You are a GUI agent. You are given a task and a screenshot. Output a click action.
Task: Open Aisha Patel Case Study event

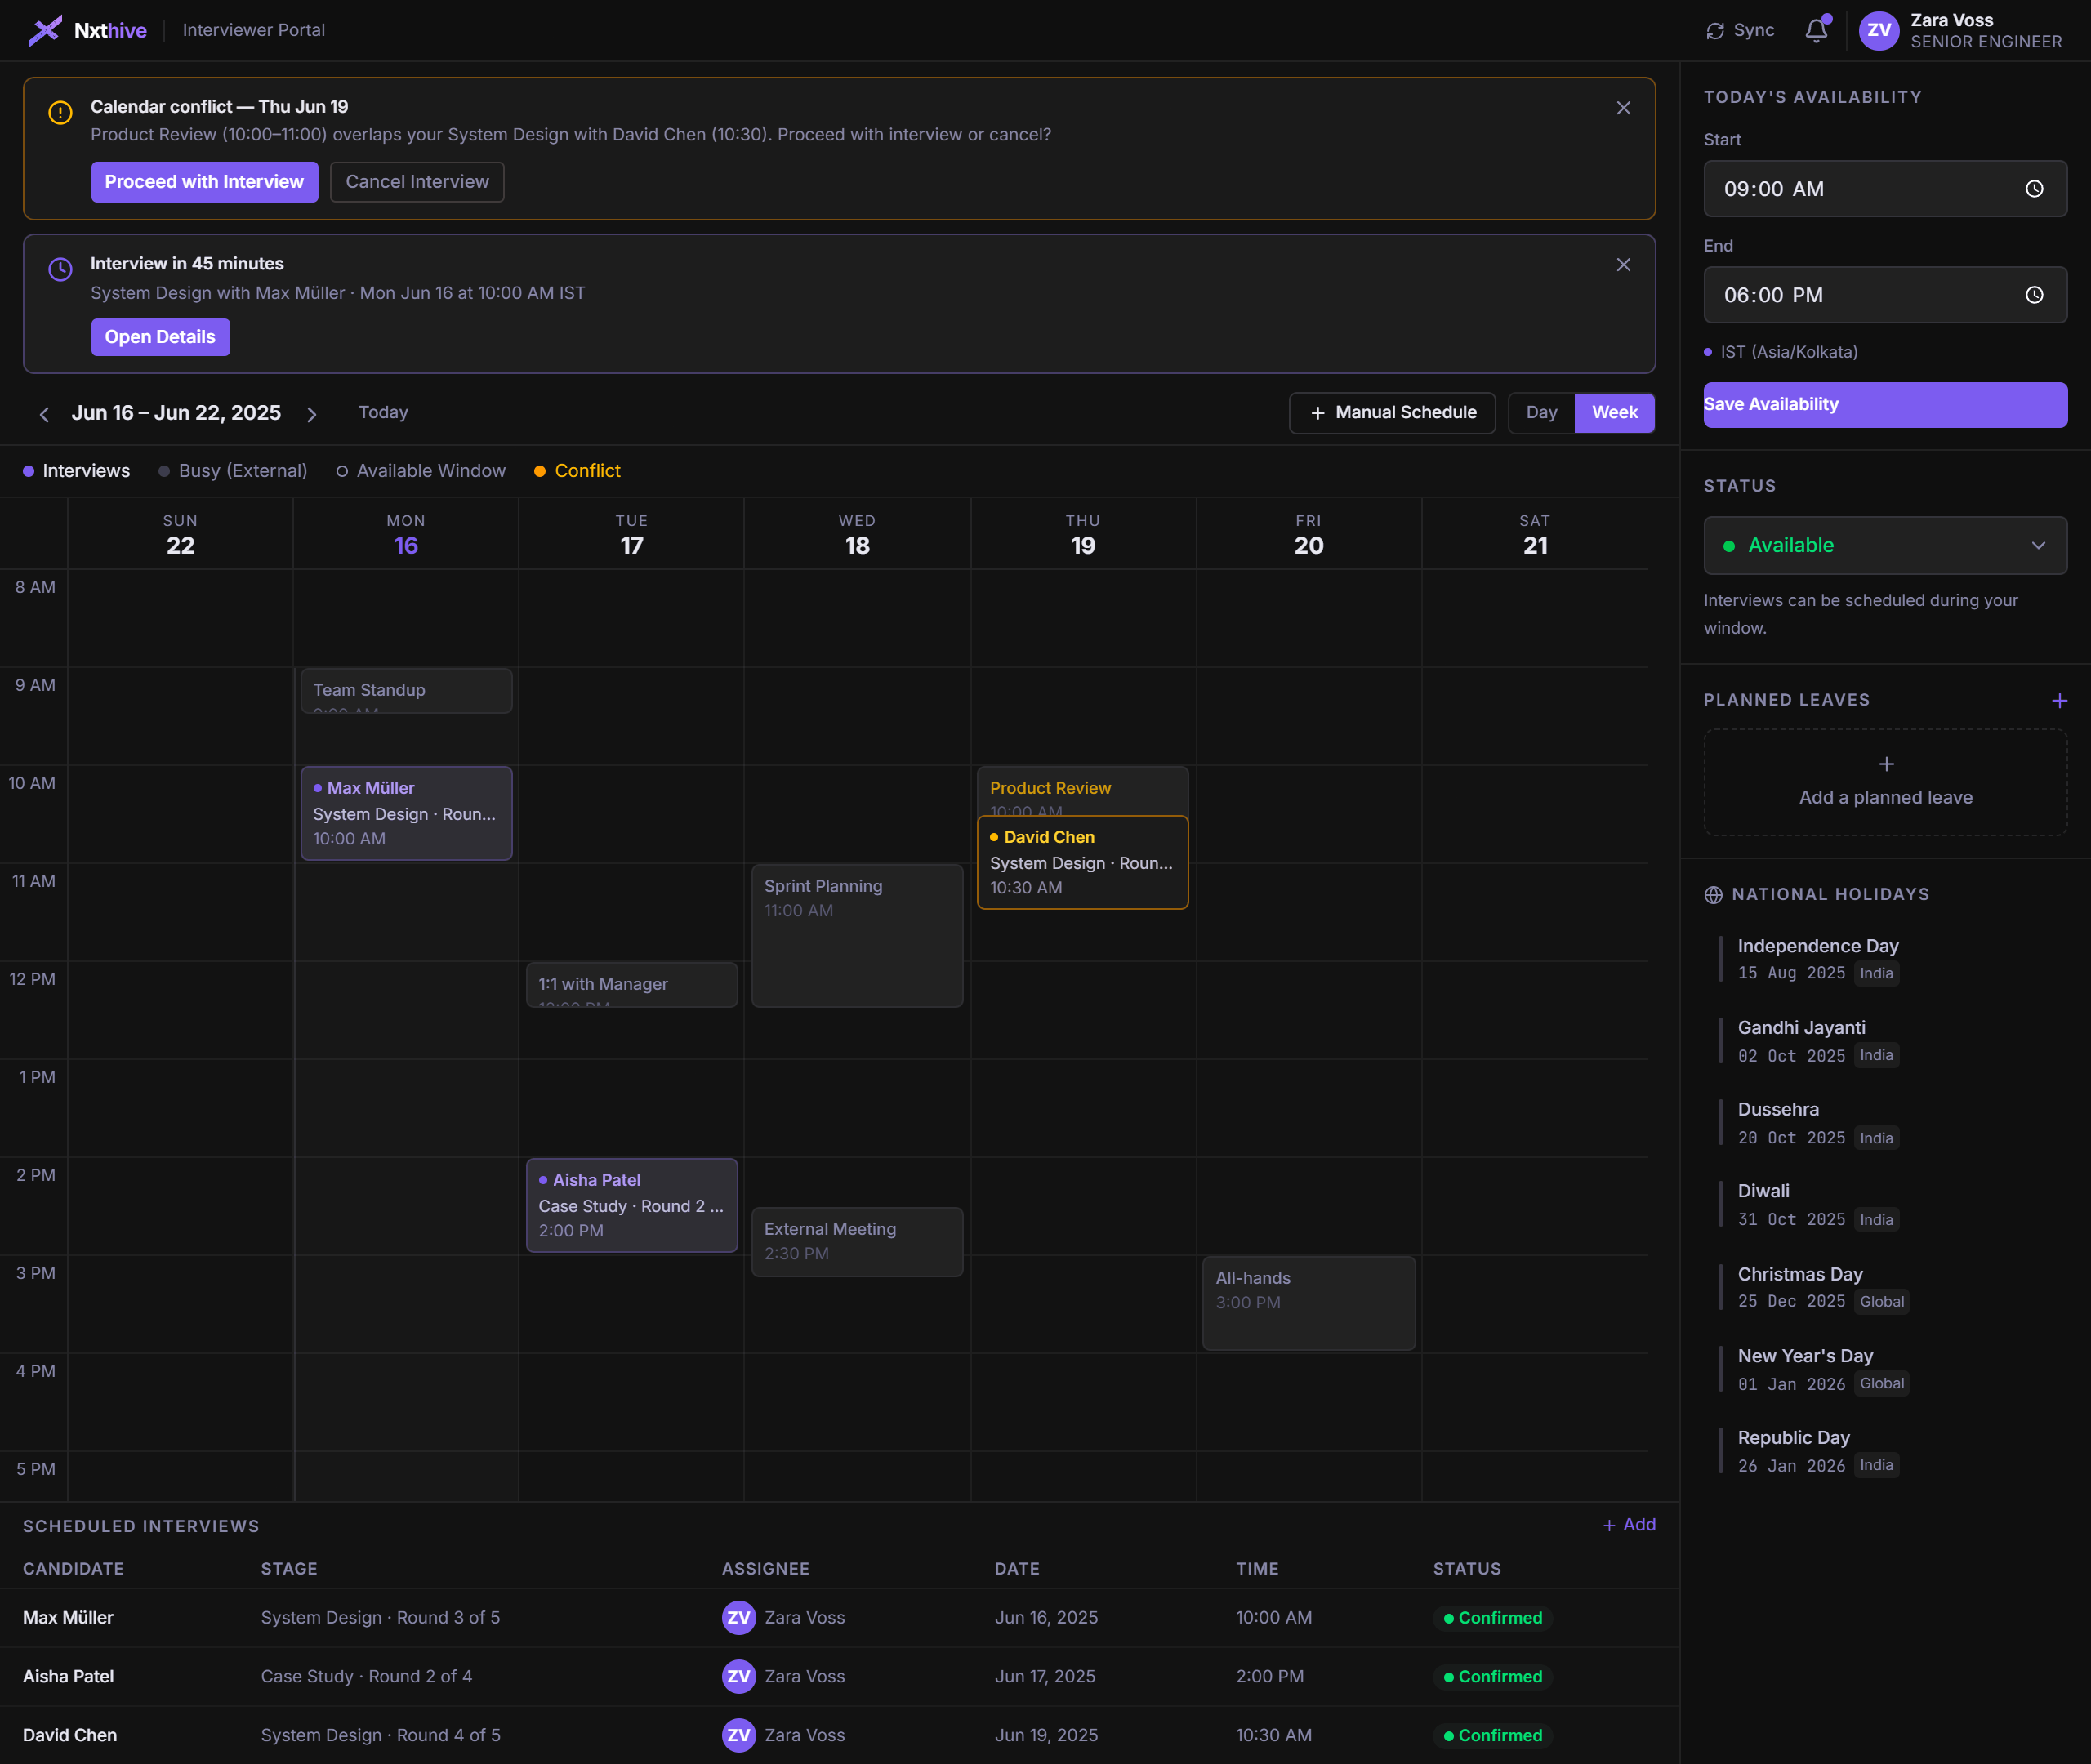632,1205
